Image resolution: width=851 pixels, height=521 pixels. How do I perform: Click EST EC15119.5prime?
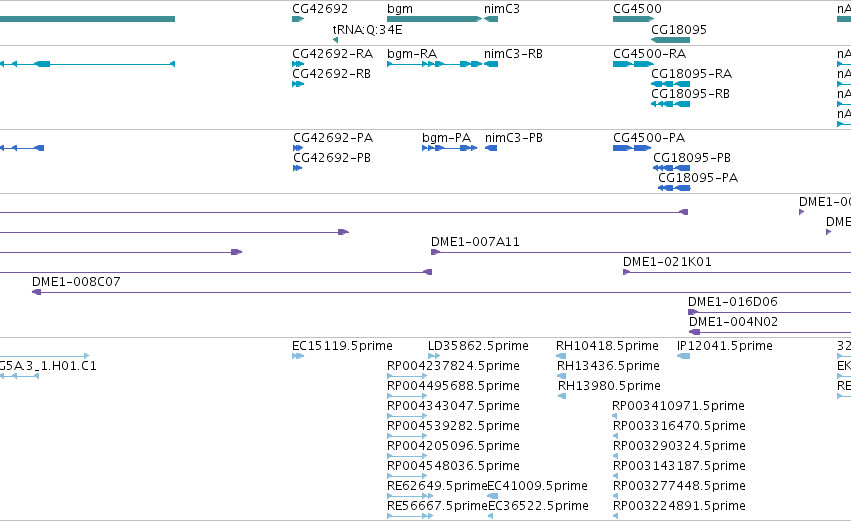coord(298,356)
